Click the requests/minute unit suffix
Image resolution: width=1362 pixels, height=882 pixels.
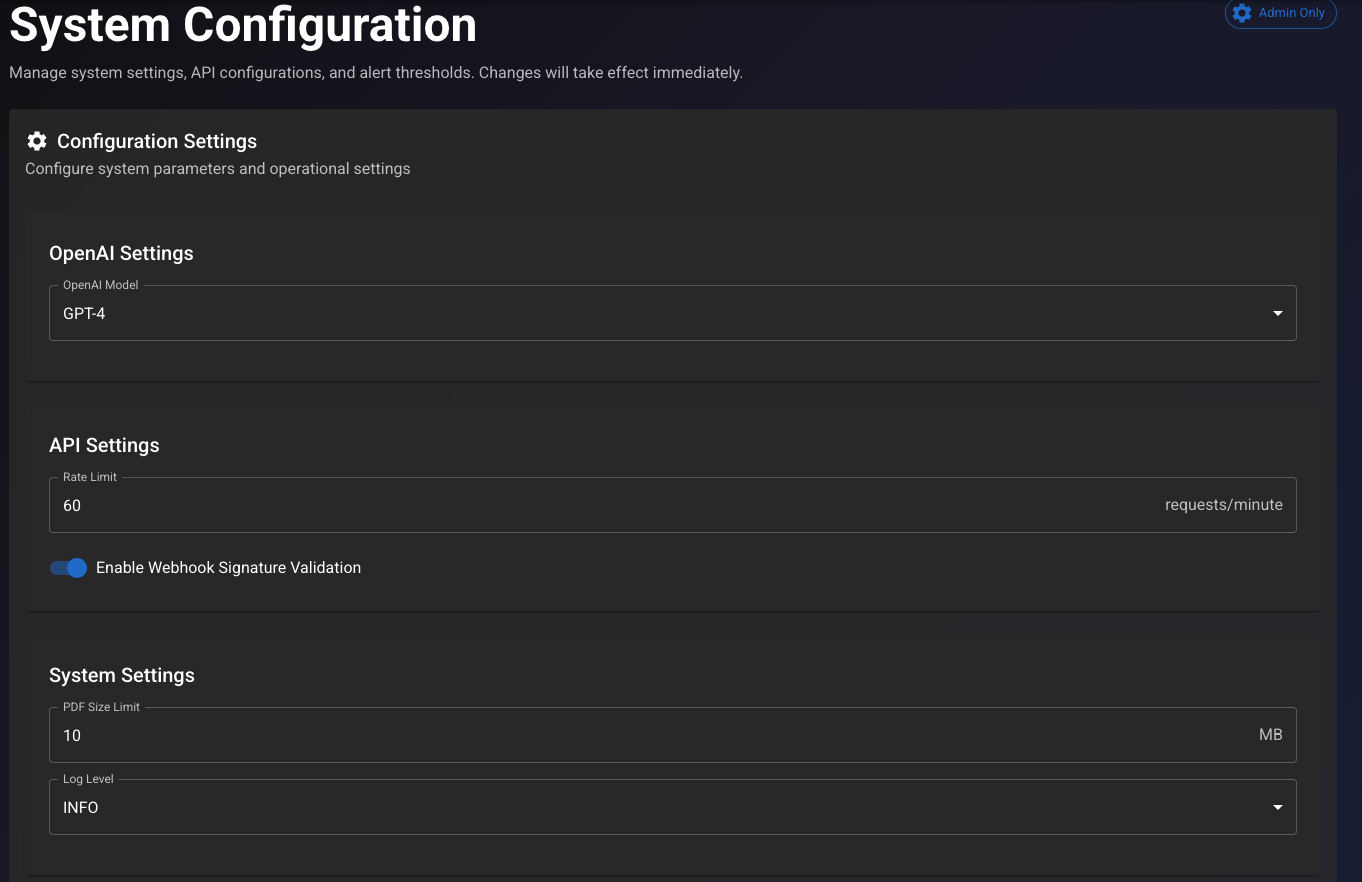coord(1223,506)
